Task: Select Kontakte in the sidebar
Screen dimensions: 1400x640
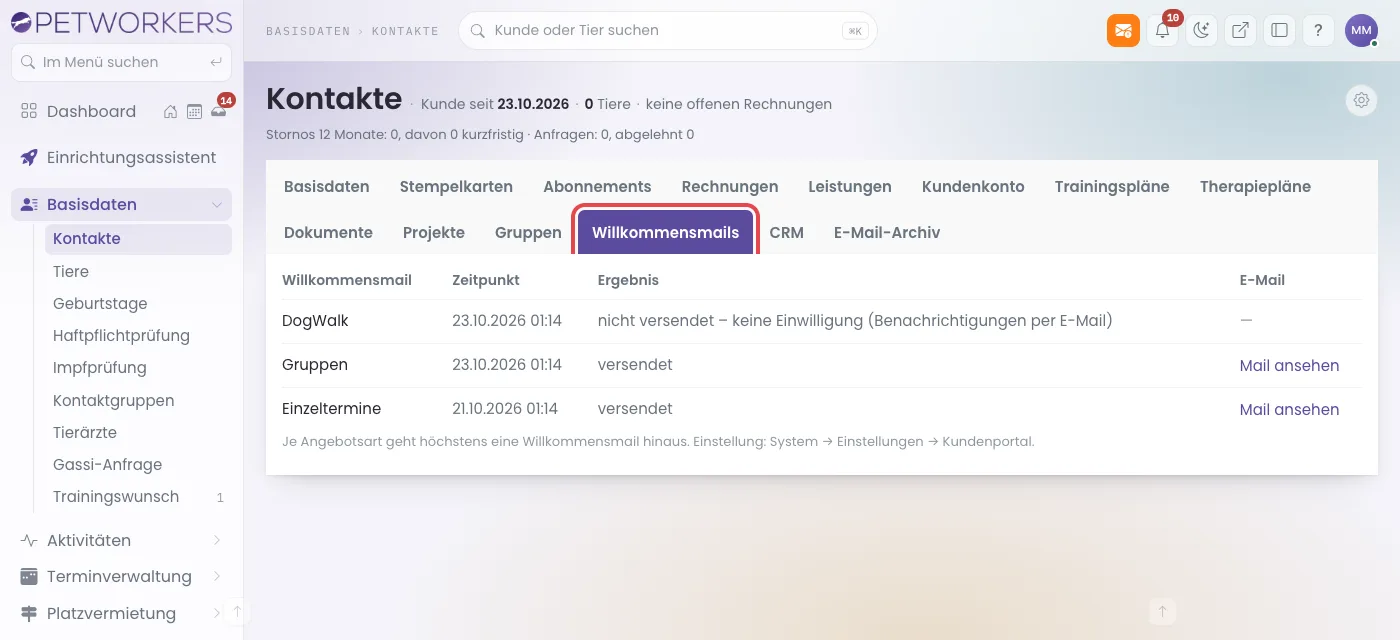Action: (138, 239)
